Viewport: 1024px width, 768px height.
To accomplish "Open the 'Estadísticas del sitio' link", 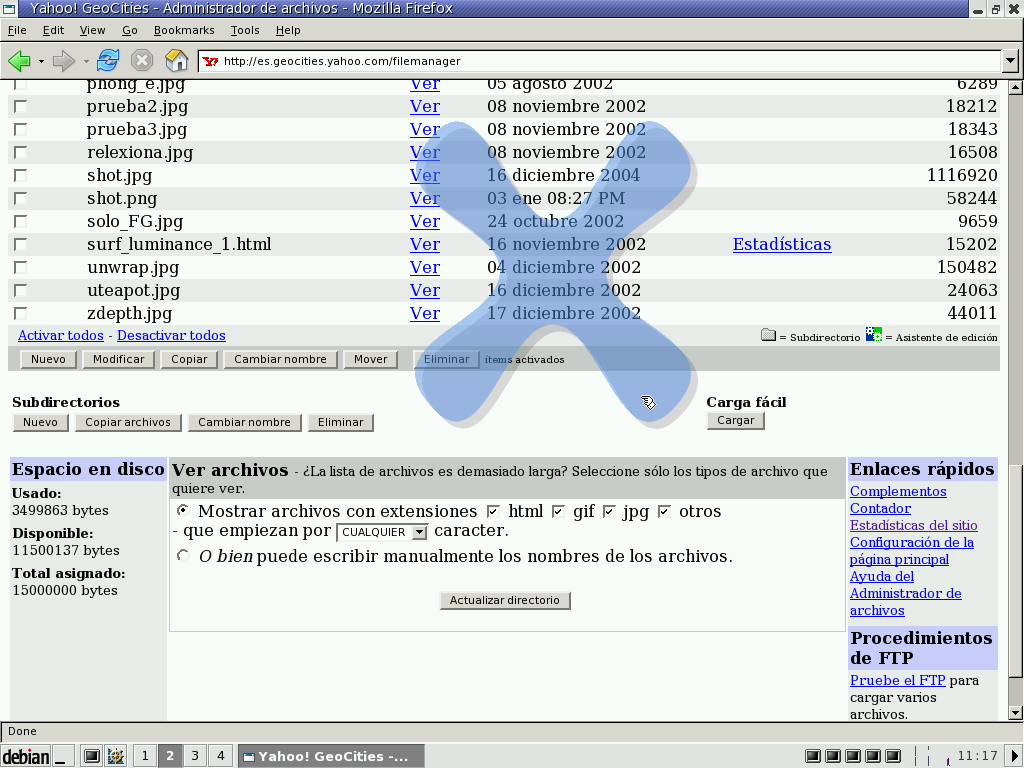I will coord(914,525).
